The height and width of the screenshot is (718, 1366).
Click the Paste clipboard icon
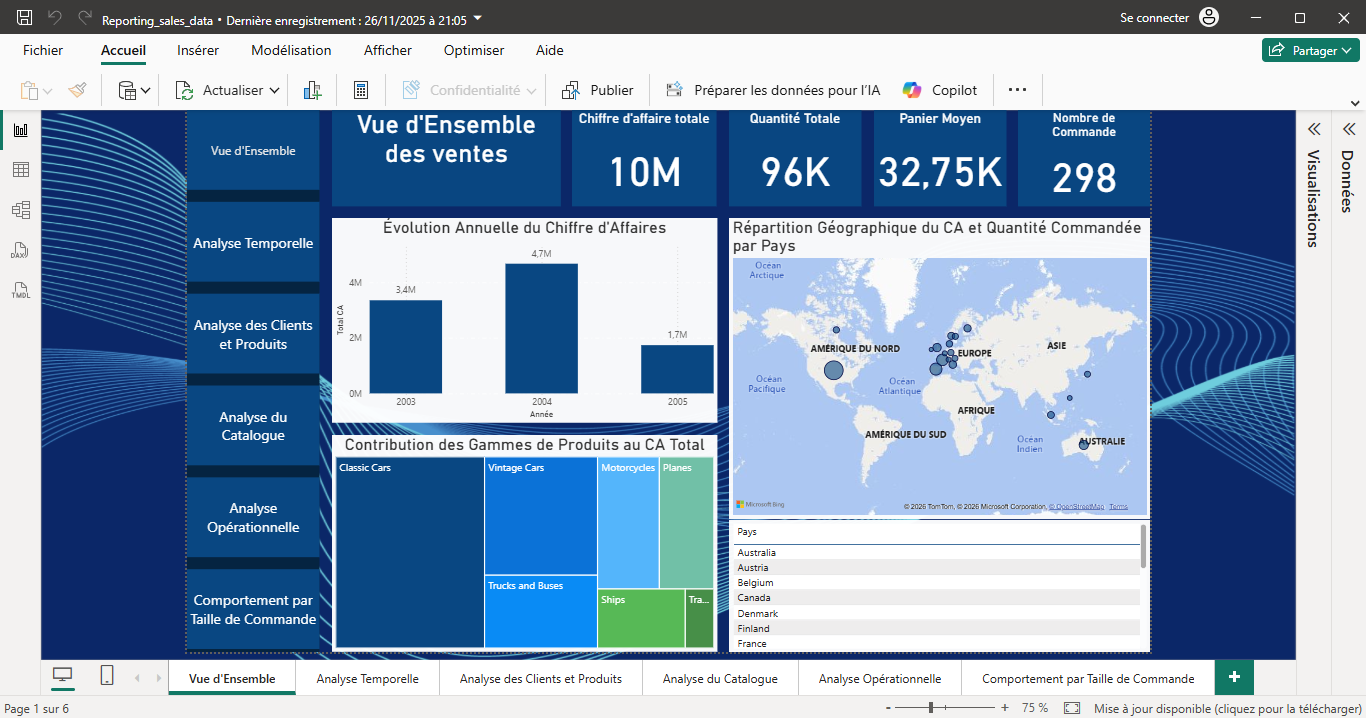pos(29,90)
